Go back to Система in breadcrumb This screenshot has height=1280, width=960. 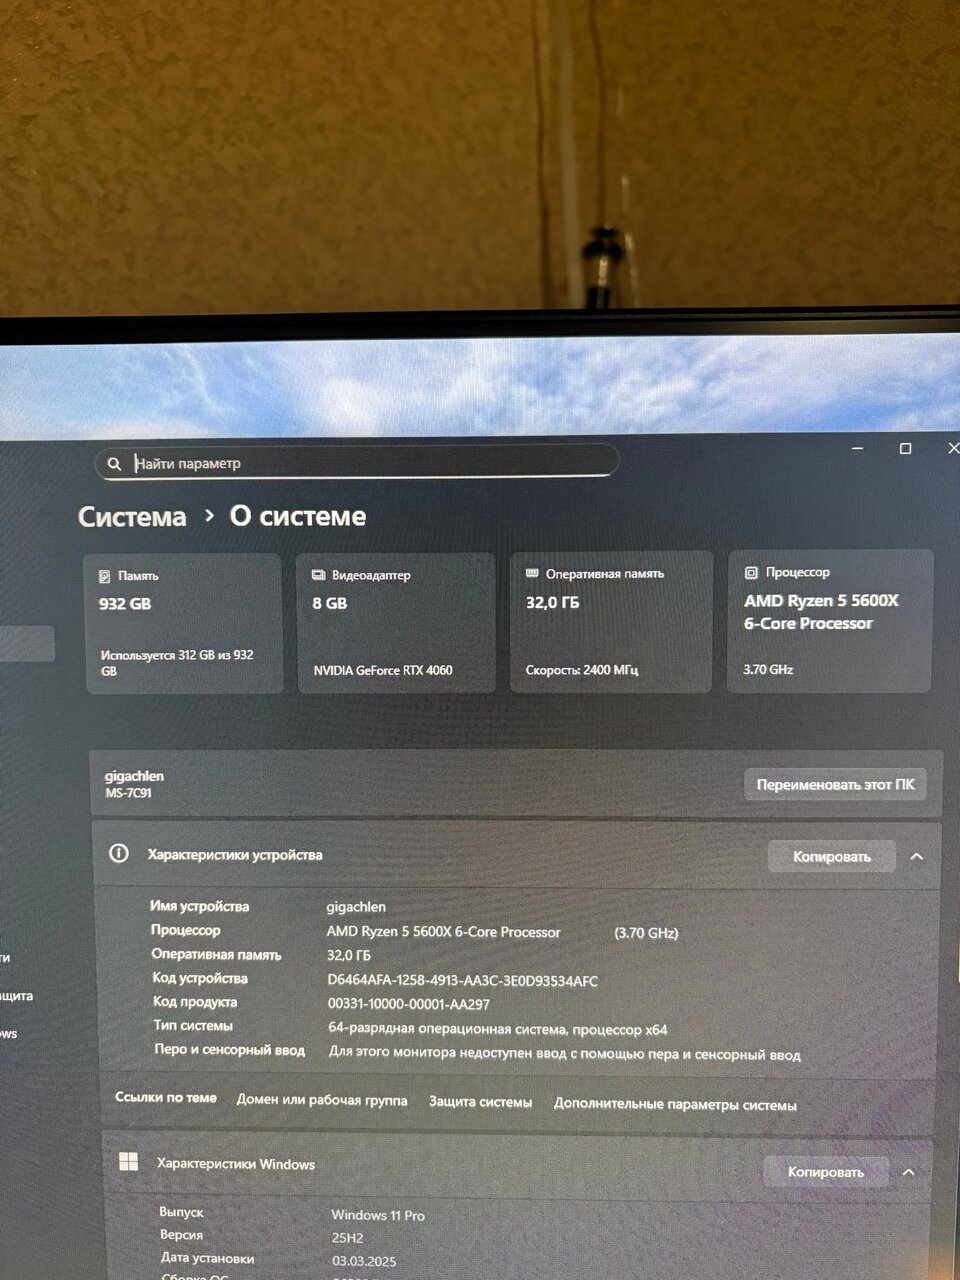132,517
